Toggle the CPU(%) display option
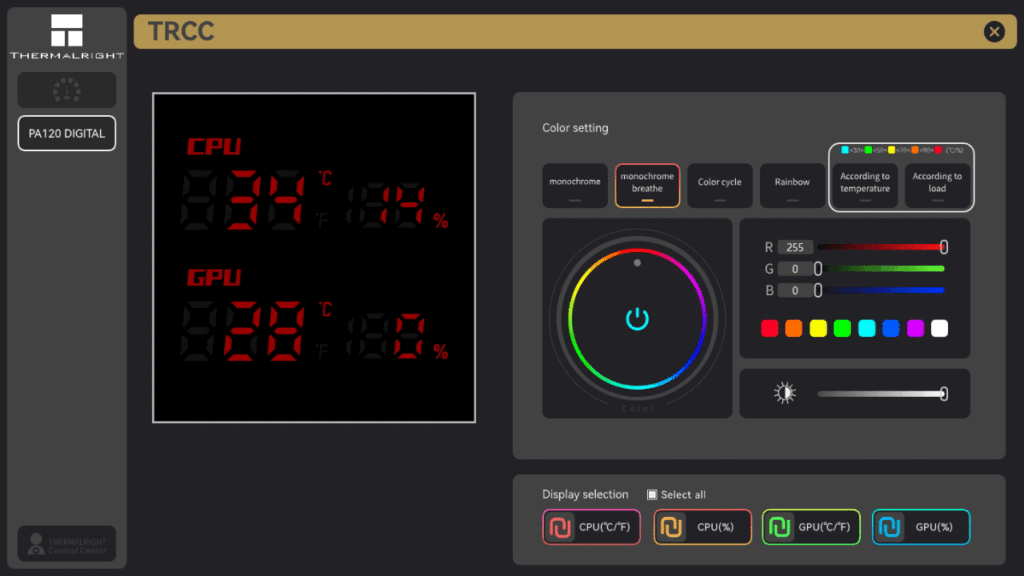The width and height of the screenshot is (1024, 576). click(x=702, y=527)
